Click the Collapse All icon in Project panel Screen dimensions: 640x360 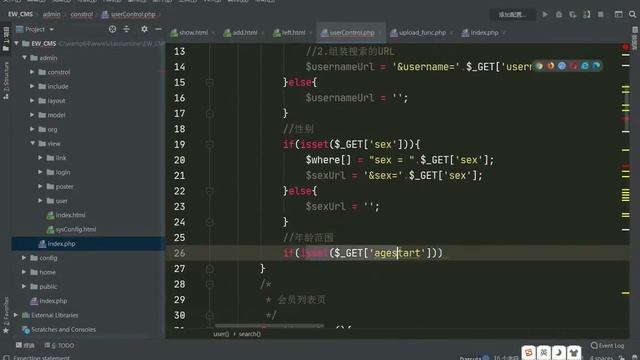[x=127, y=29]
